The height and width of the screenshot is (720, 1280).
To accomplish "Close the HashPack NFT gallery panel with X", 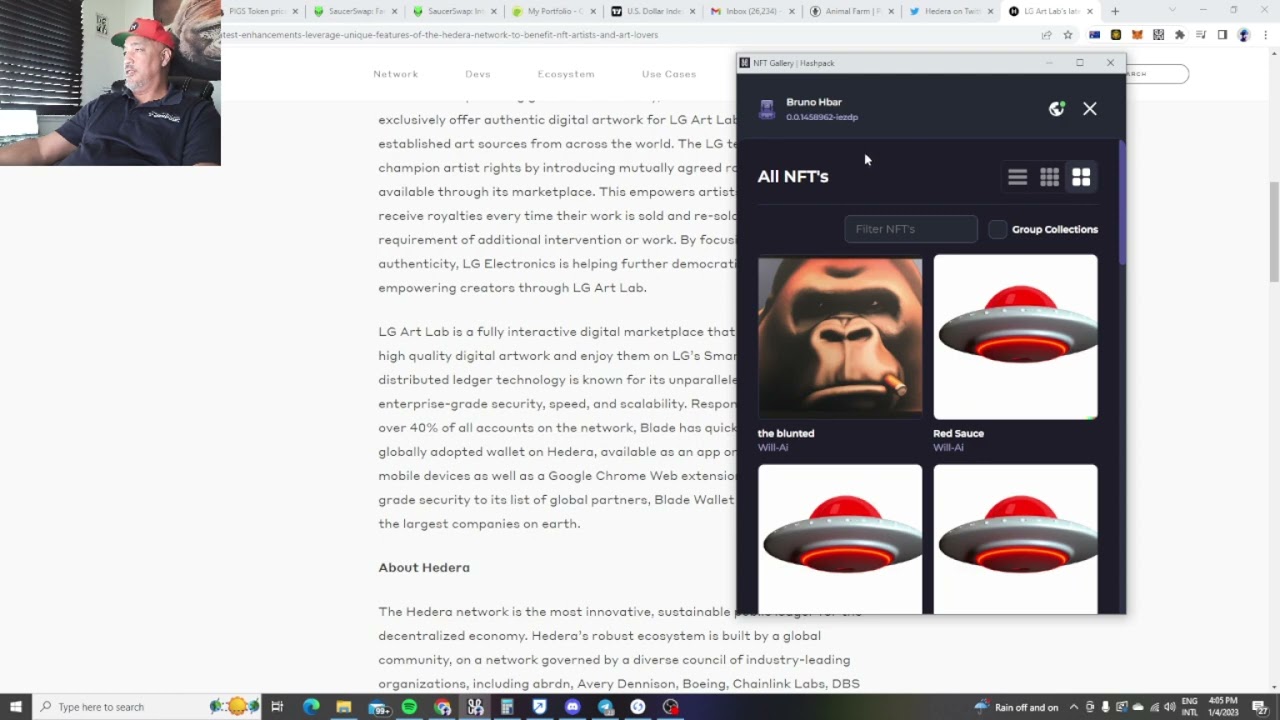I will click(1090, 109).
